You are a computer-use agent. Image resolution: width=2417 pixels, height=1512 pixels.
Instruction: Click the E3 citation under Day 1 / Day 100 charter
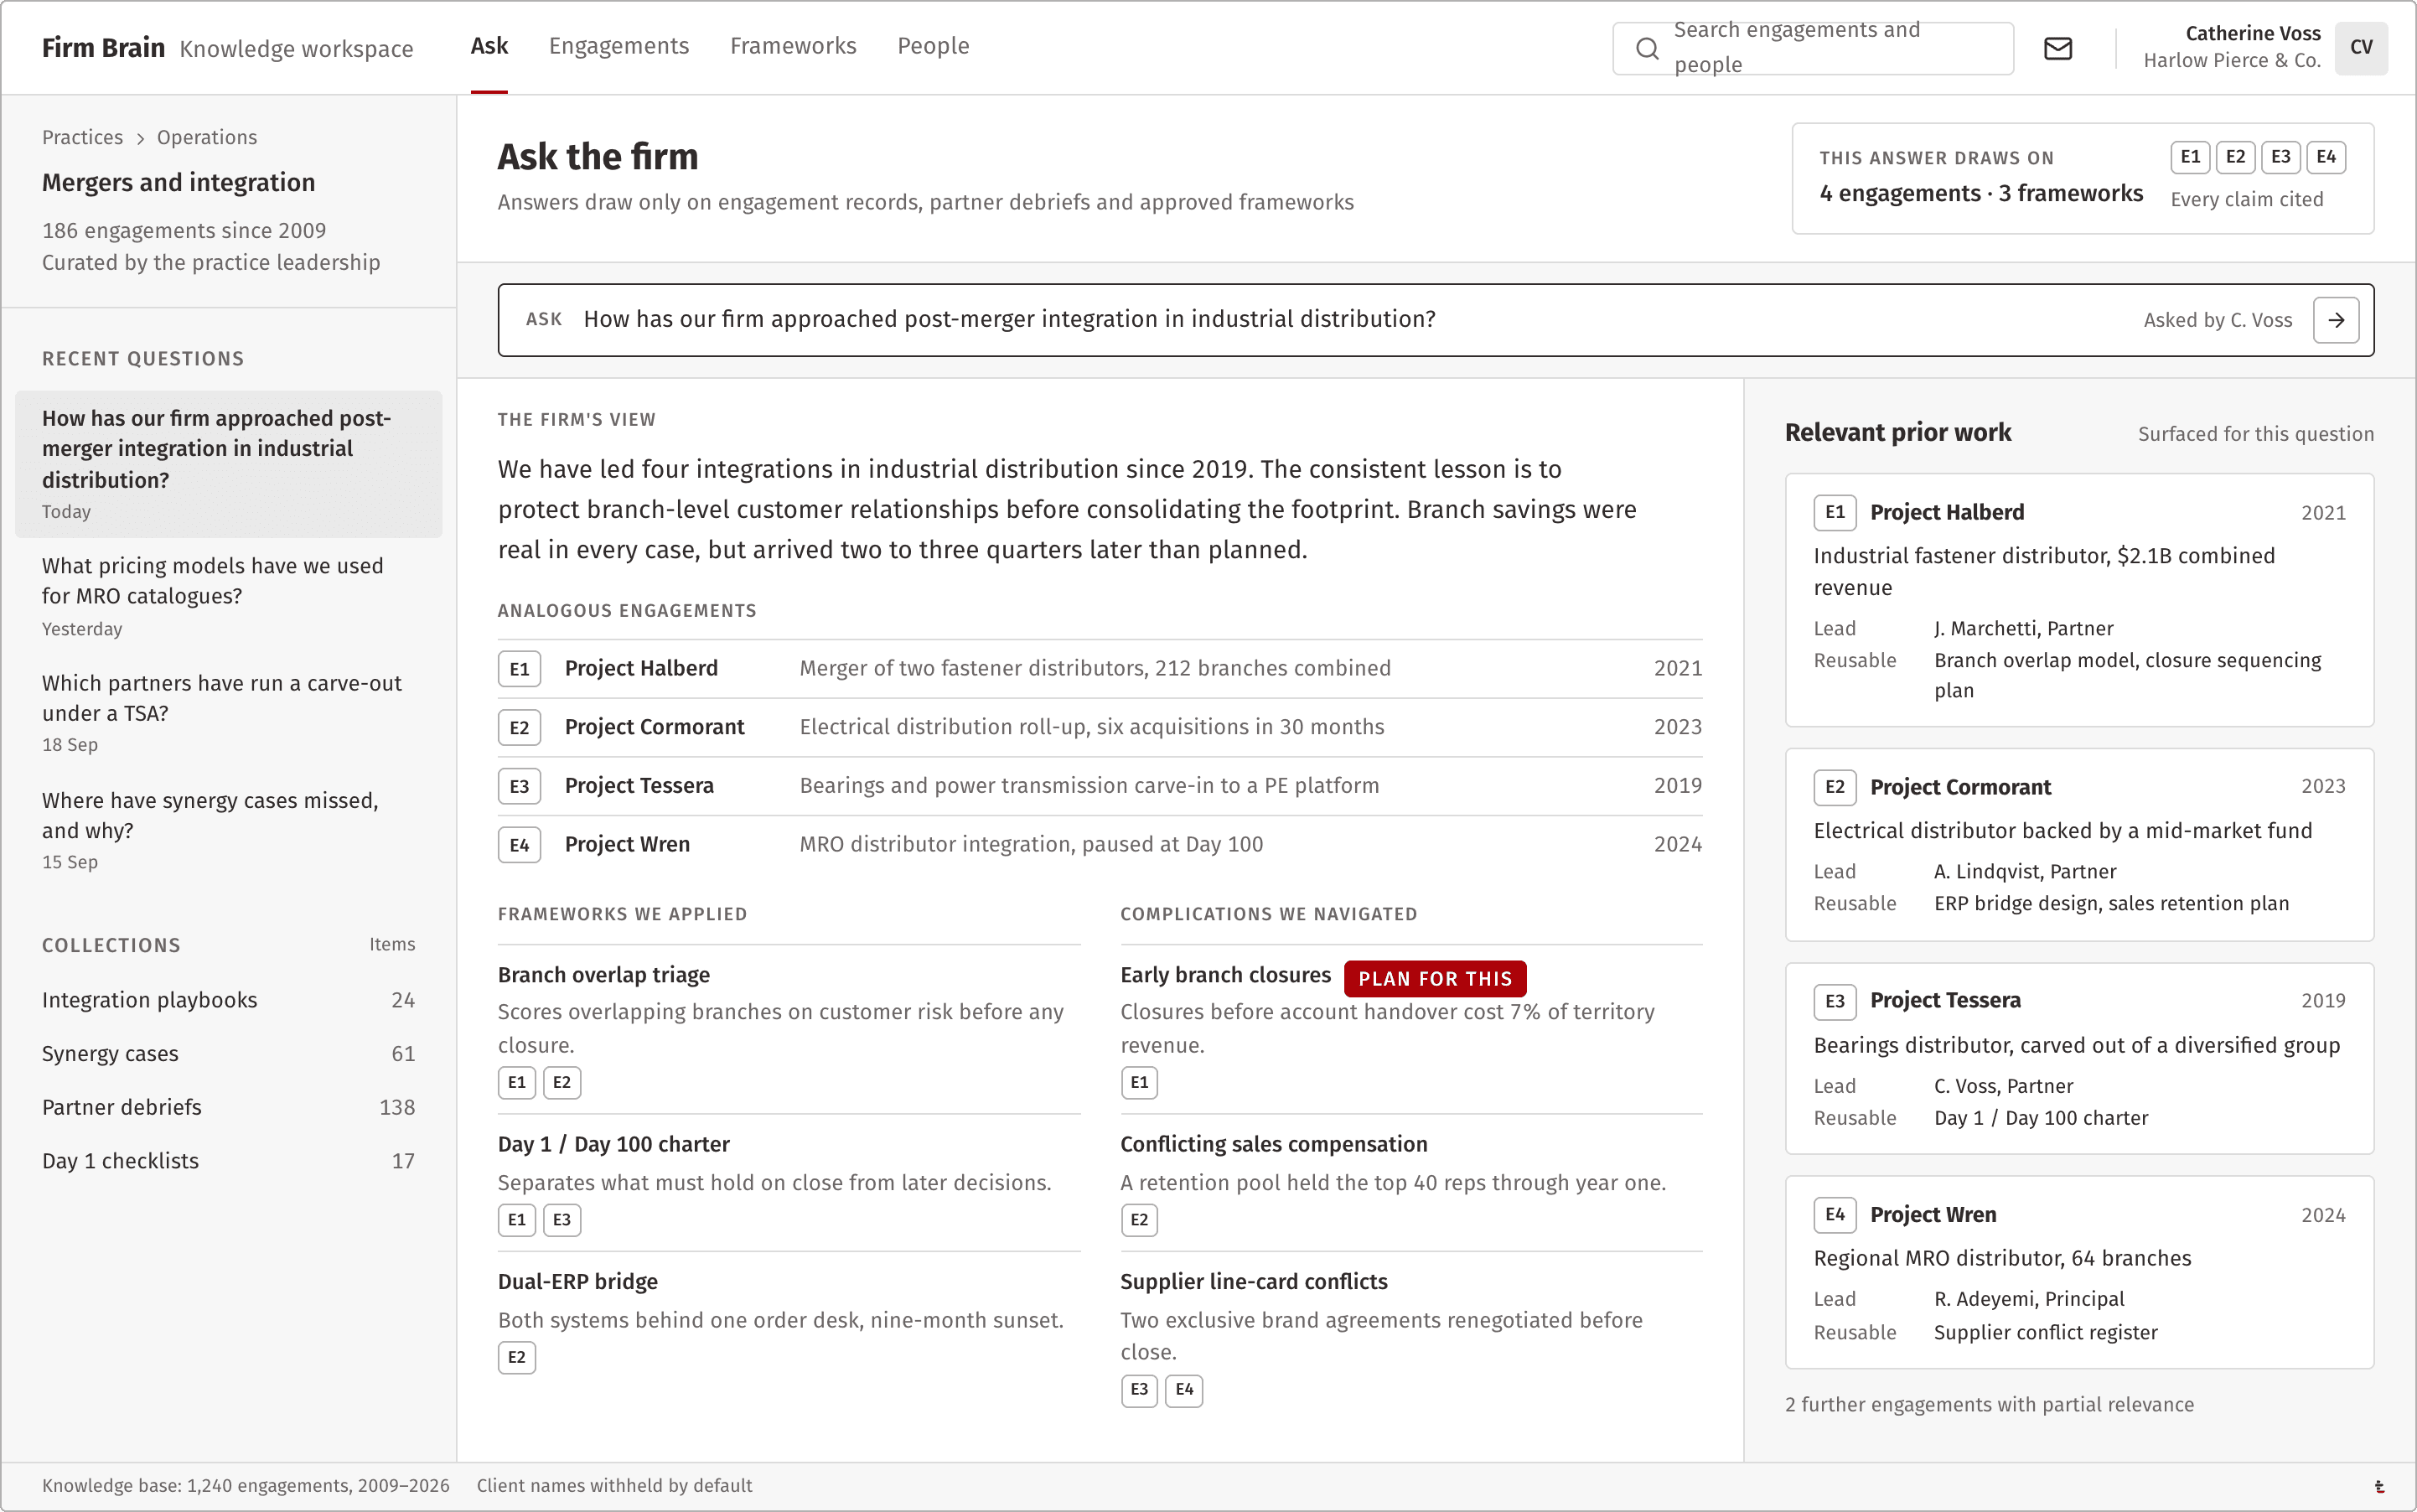coord(562,1220)
